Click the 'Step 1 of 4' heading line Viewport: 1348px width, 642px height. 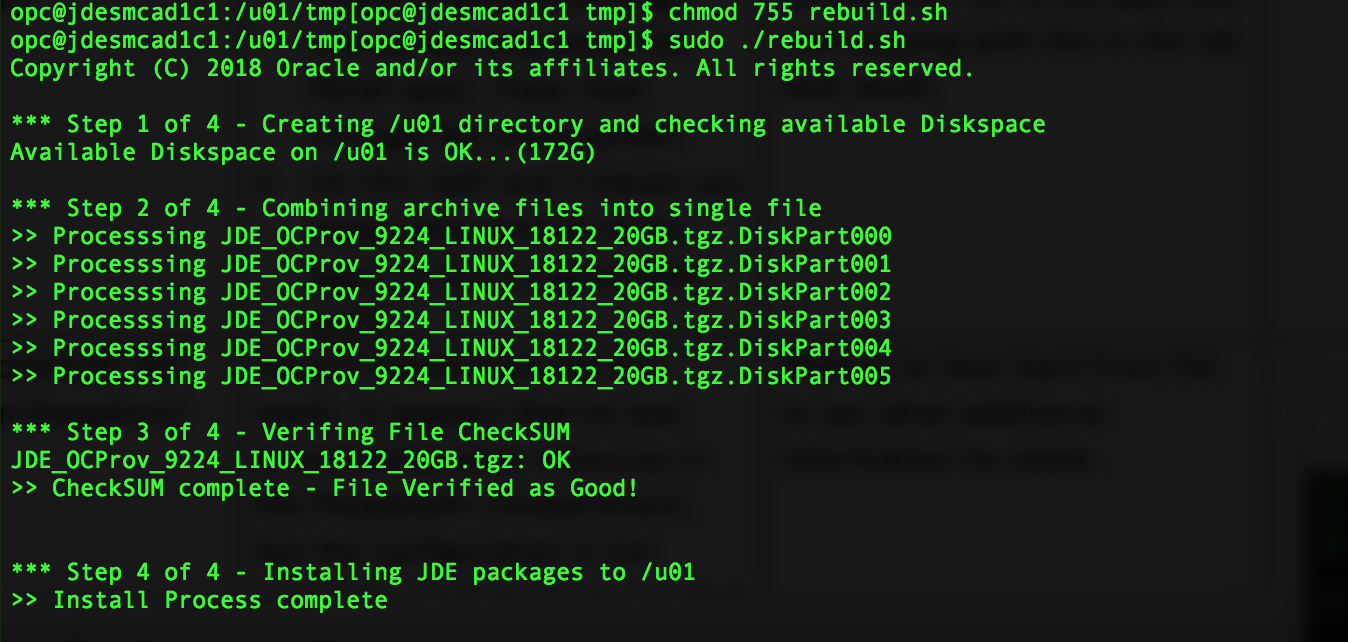click(x=528, y=125)
